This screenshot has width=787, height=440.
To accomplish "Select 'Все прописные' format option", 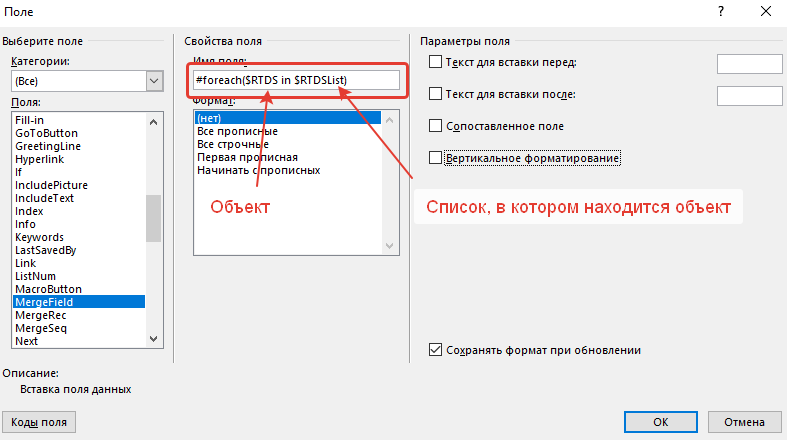I will point(238,131).
